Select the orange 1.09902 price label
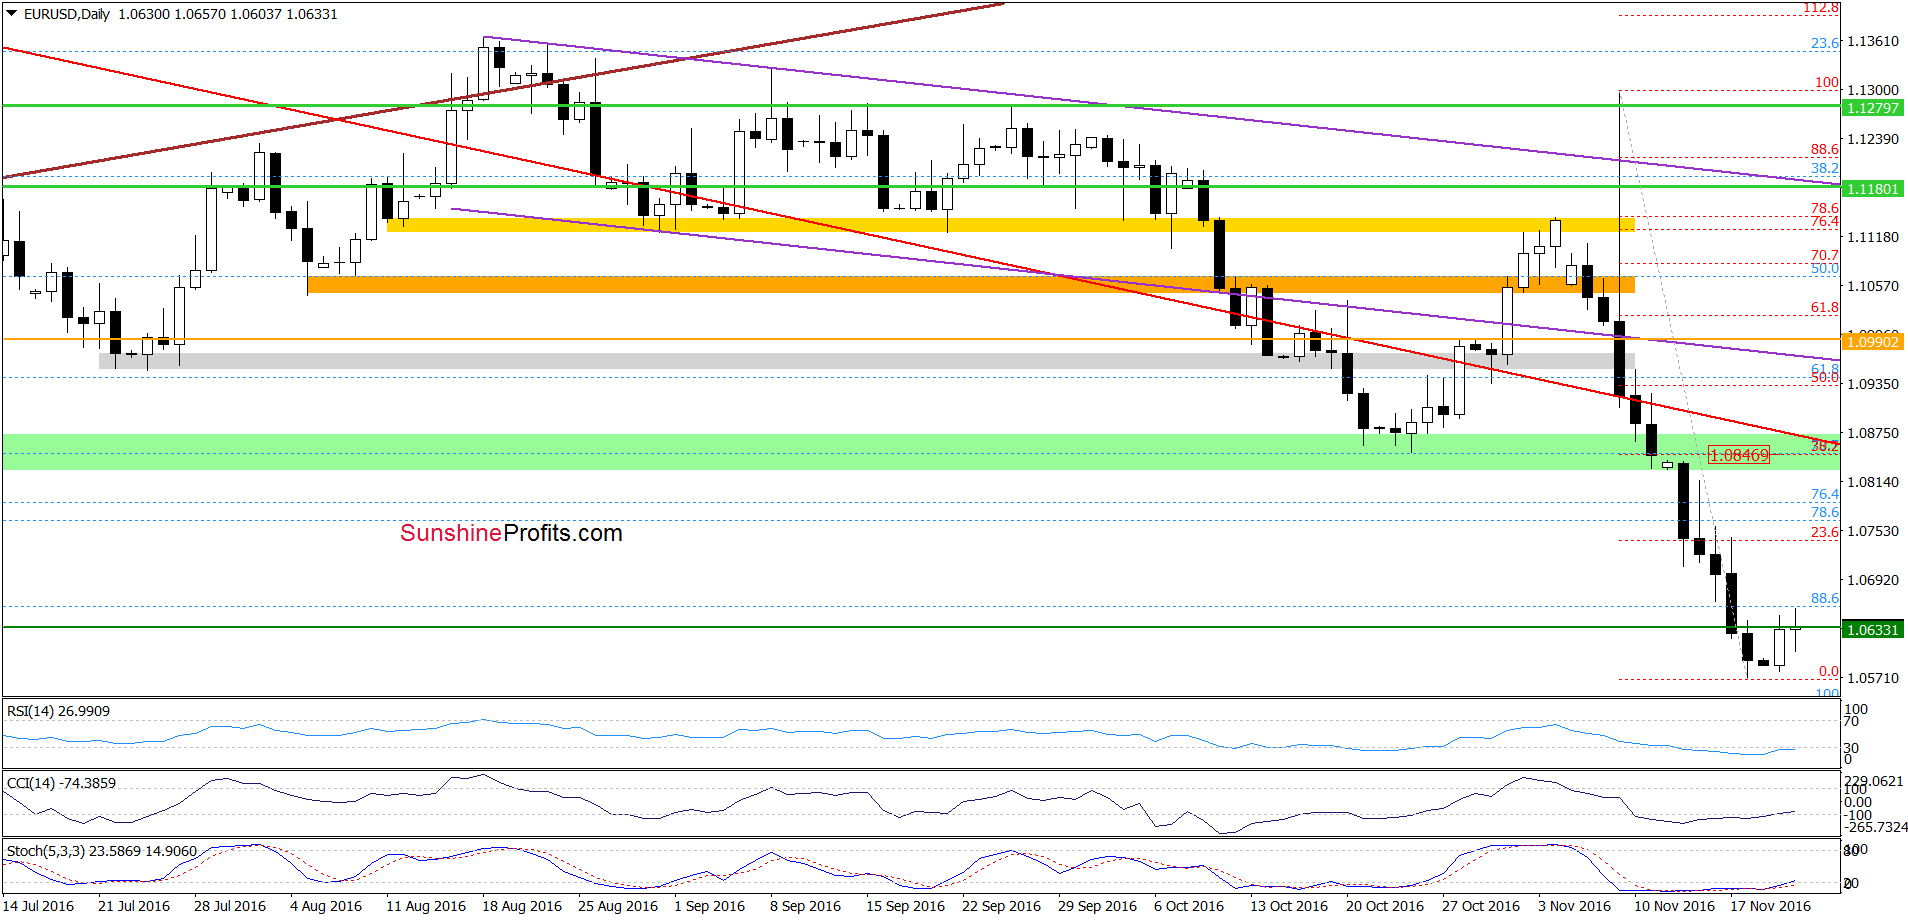 [1873, 342]
